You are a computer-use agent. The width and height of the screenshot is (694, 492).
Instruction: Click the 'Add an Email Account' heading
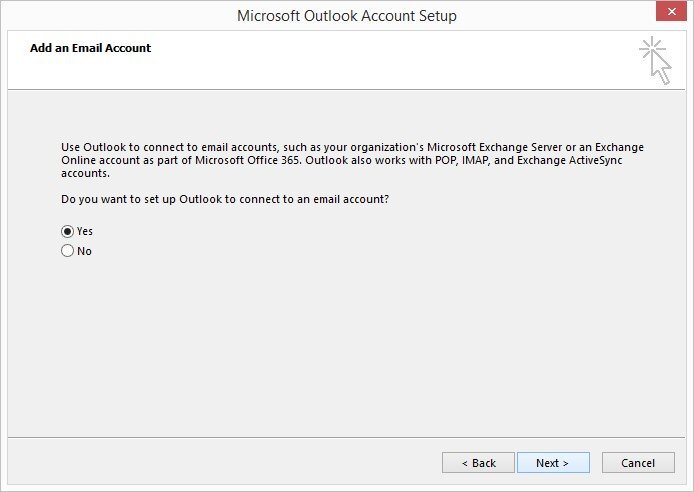click(90, 48)
